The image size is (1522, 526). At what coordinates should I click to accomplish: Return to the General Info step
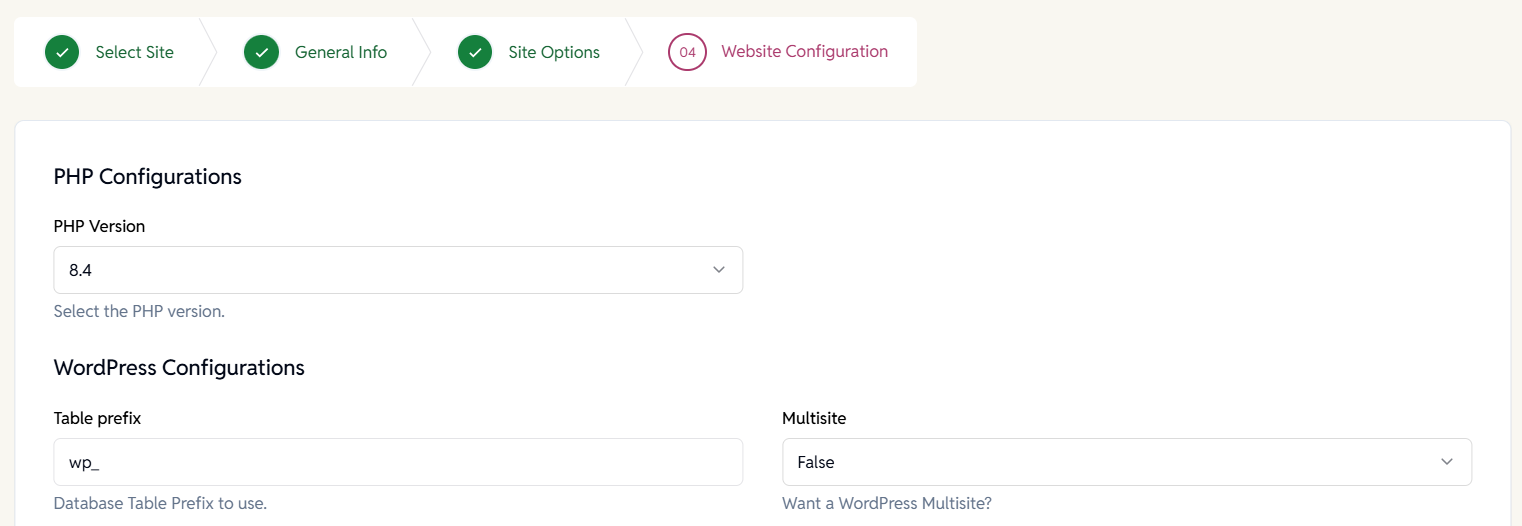(340, 52)
